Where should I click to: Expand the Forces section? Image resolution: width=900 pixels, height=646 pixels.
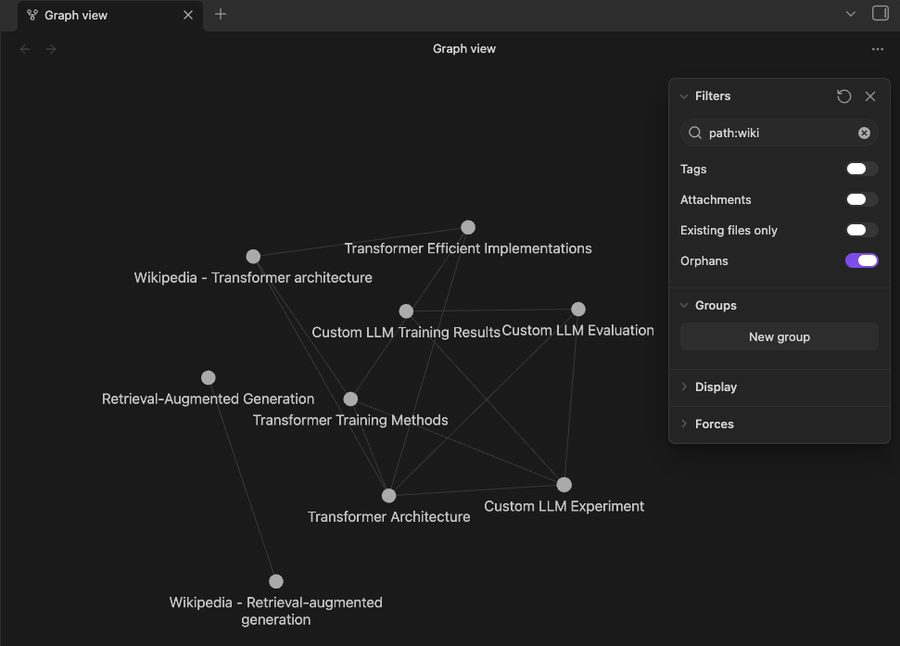(684, 424)
